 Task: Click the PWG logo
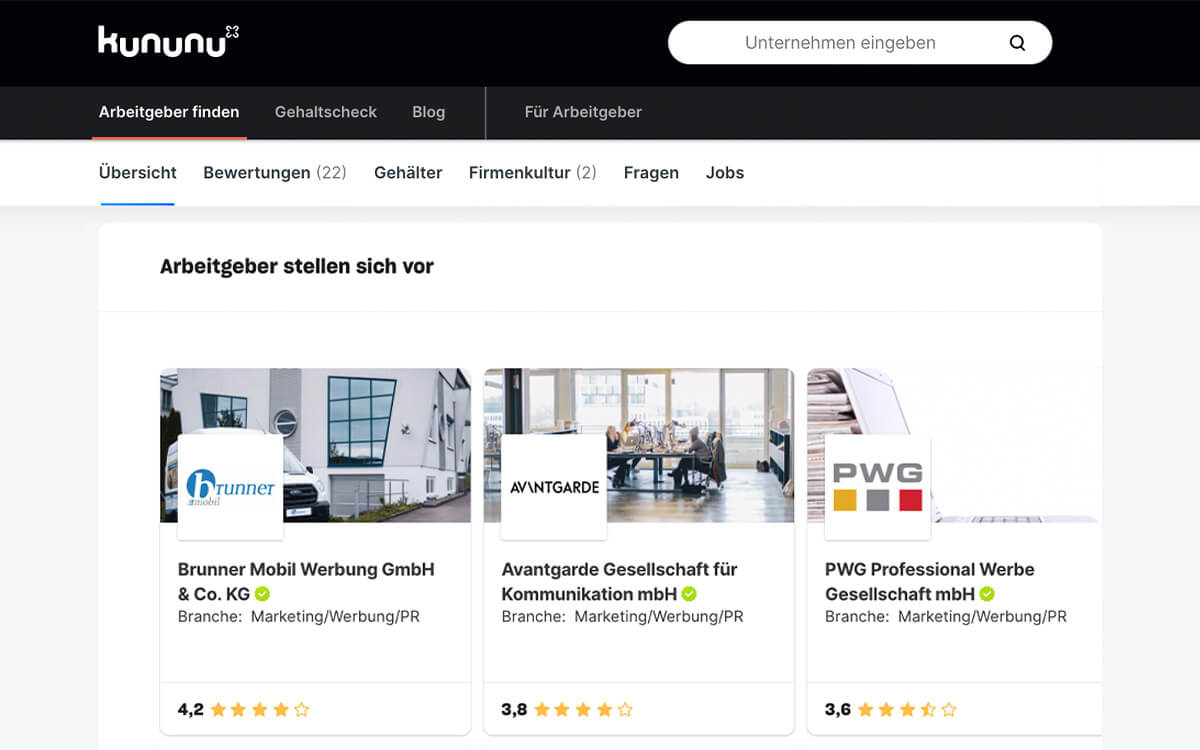(877, 487)
